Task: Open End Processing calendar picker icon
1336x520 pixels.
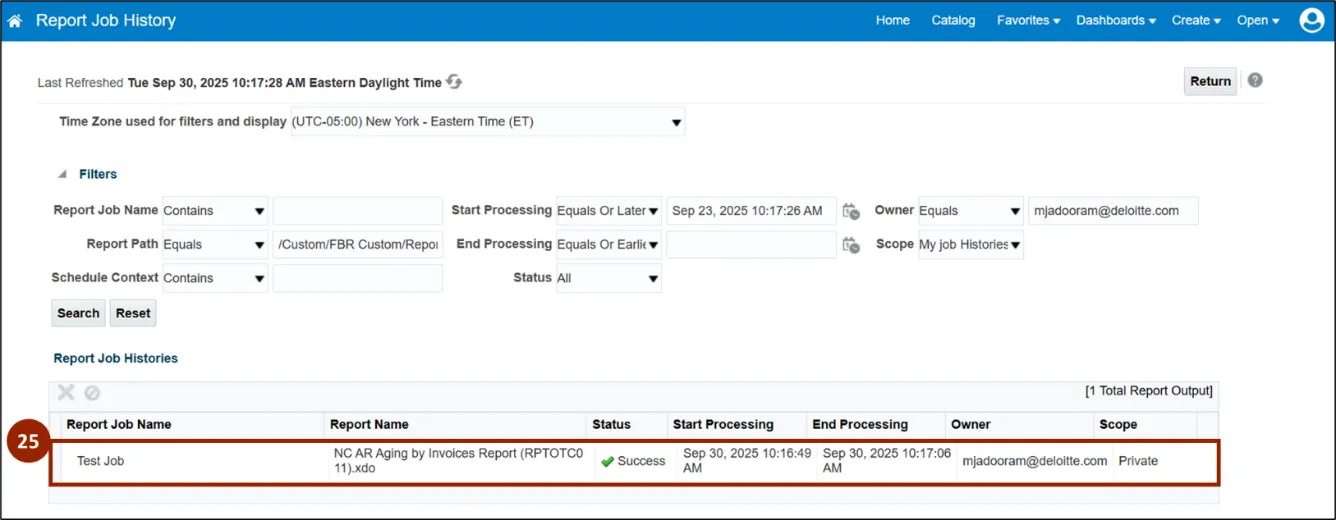Action: click(851, 245)
